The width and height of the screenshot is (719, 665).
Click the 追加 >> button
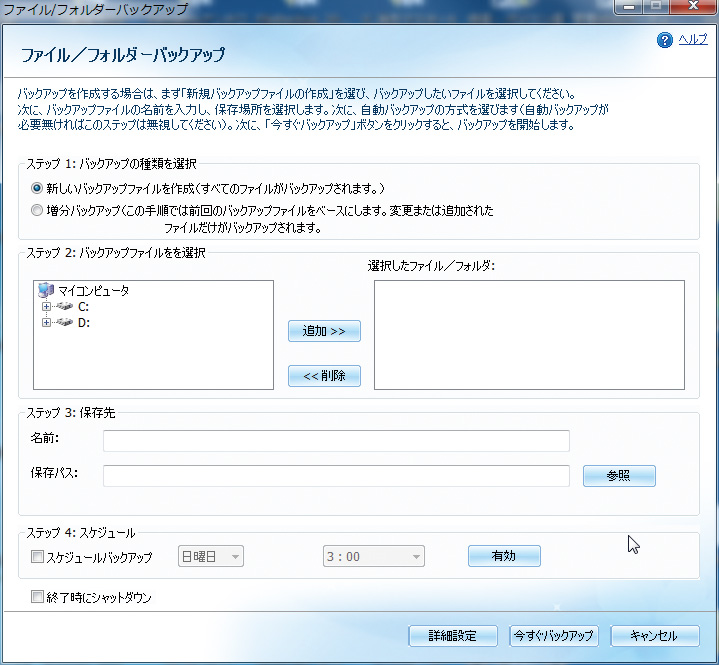(324, 331)
